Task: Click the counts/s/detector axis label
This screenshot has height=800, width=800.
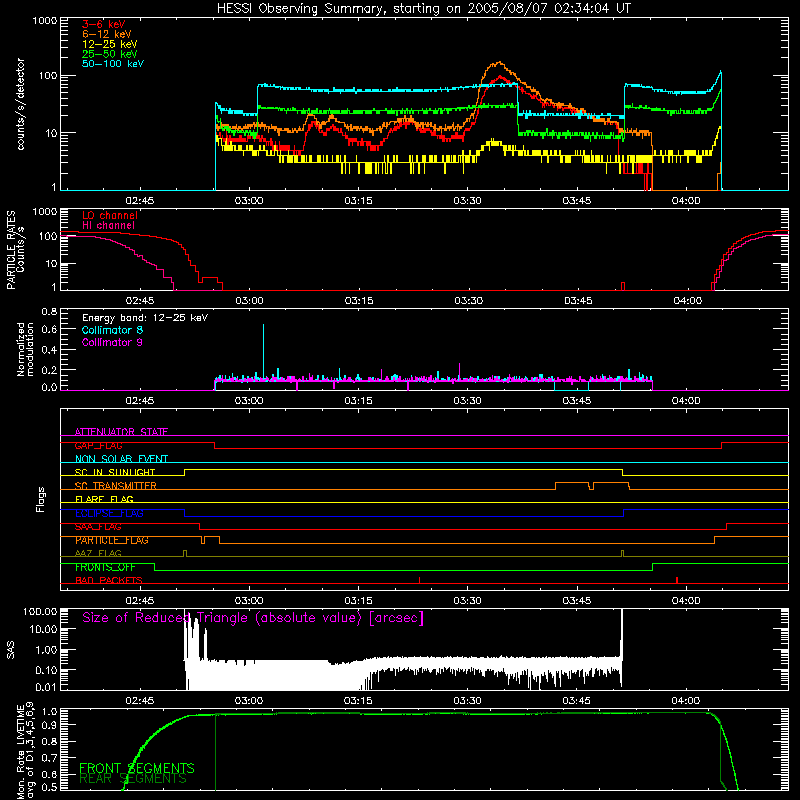Action: click(20, 104)
